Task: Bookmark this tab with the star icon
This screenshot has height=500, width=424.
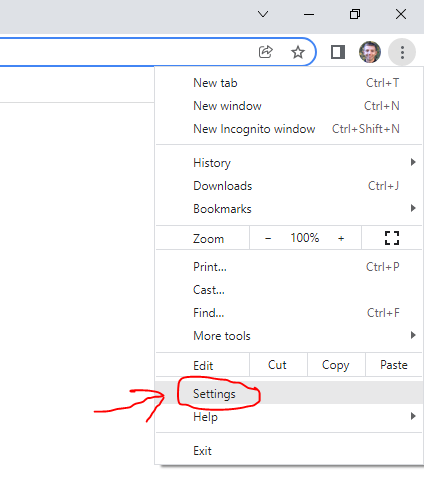Action: coord(298,52)
